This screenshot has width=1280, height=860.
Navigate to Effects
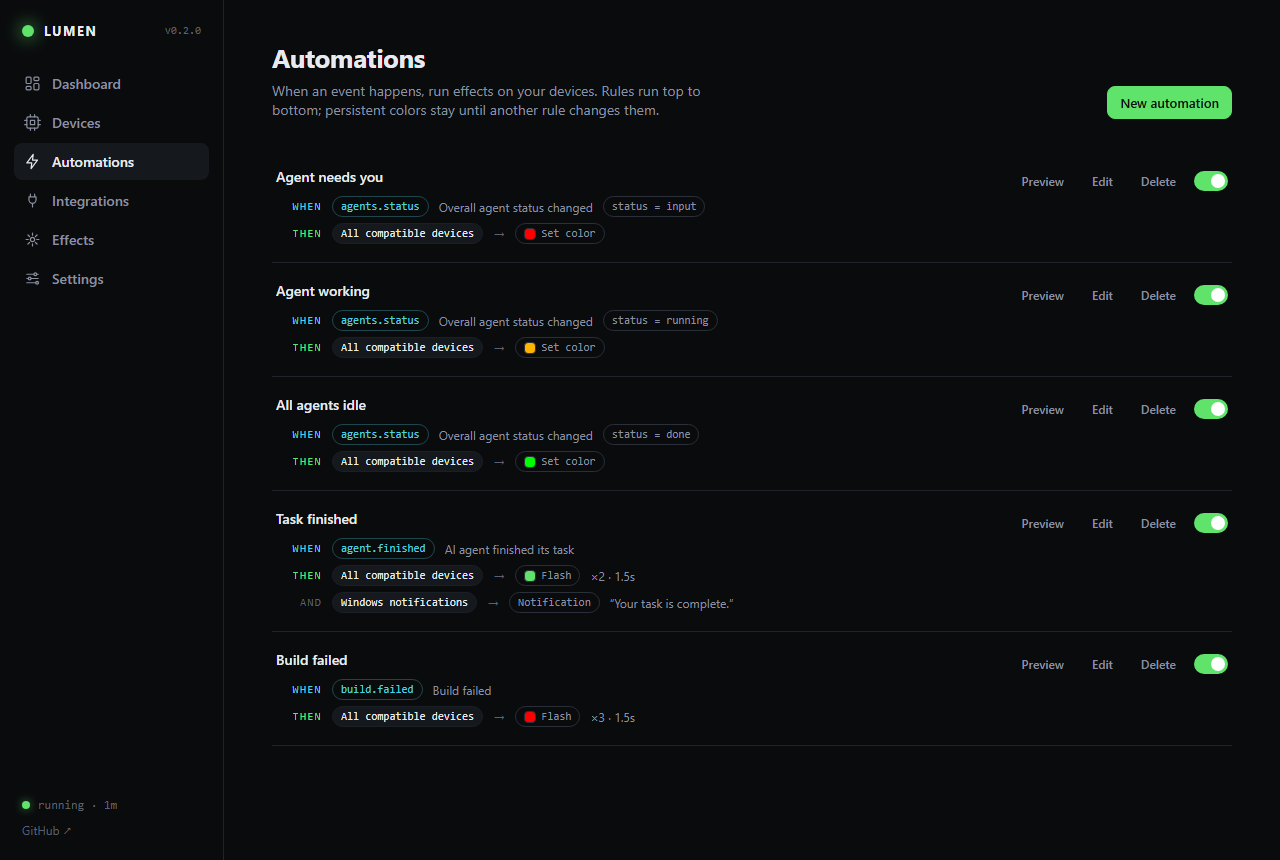pos(111,240)
